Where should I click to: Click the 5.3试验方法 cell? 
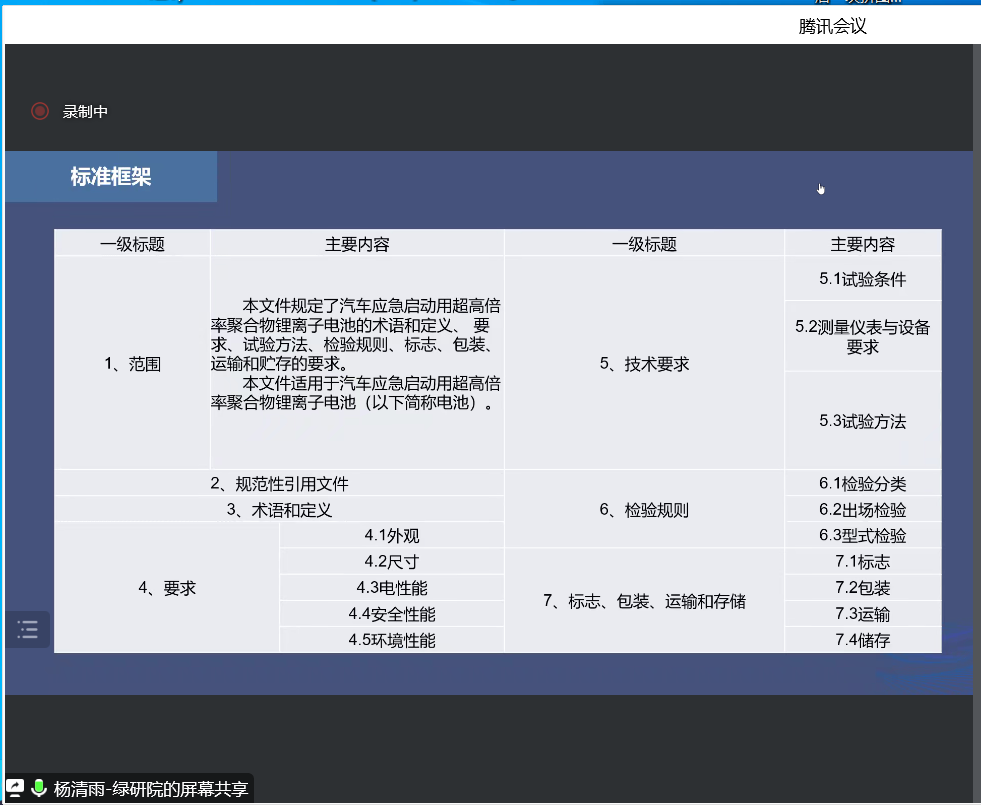(x=862, y=421)
